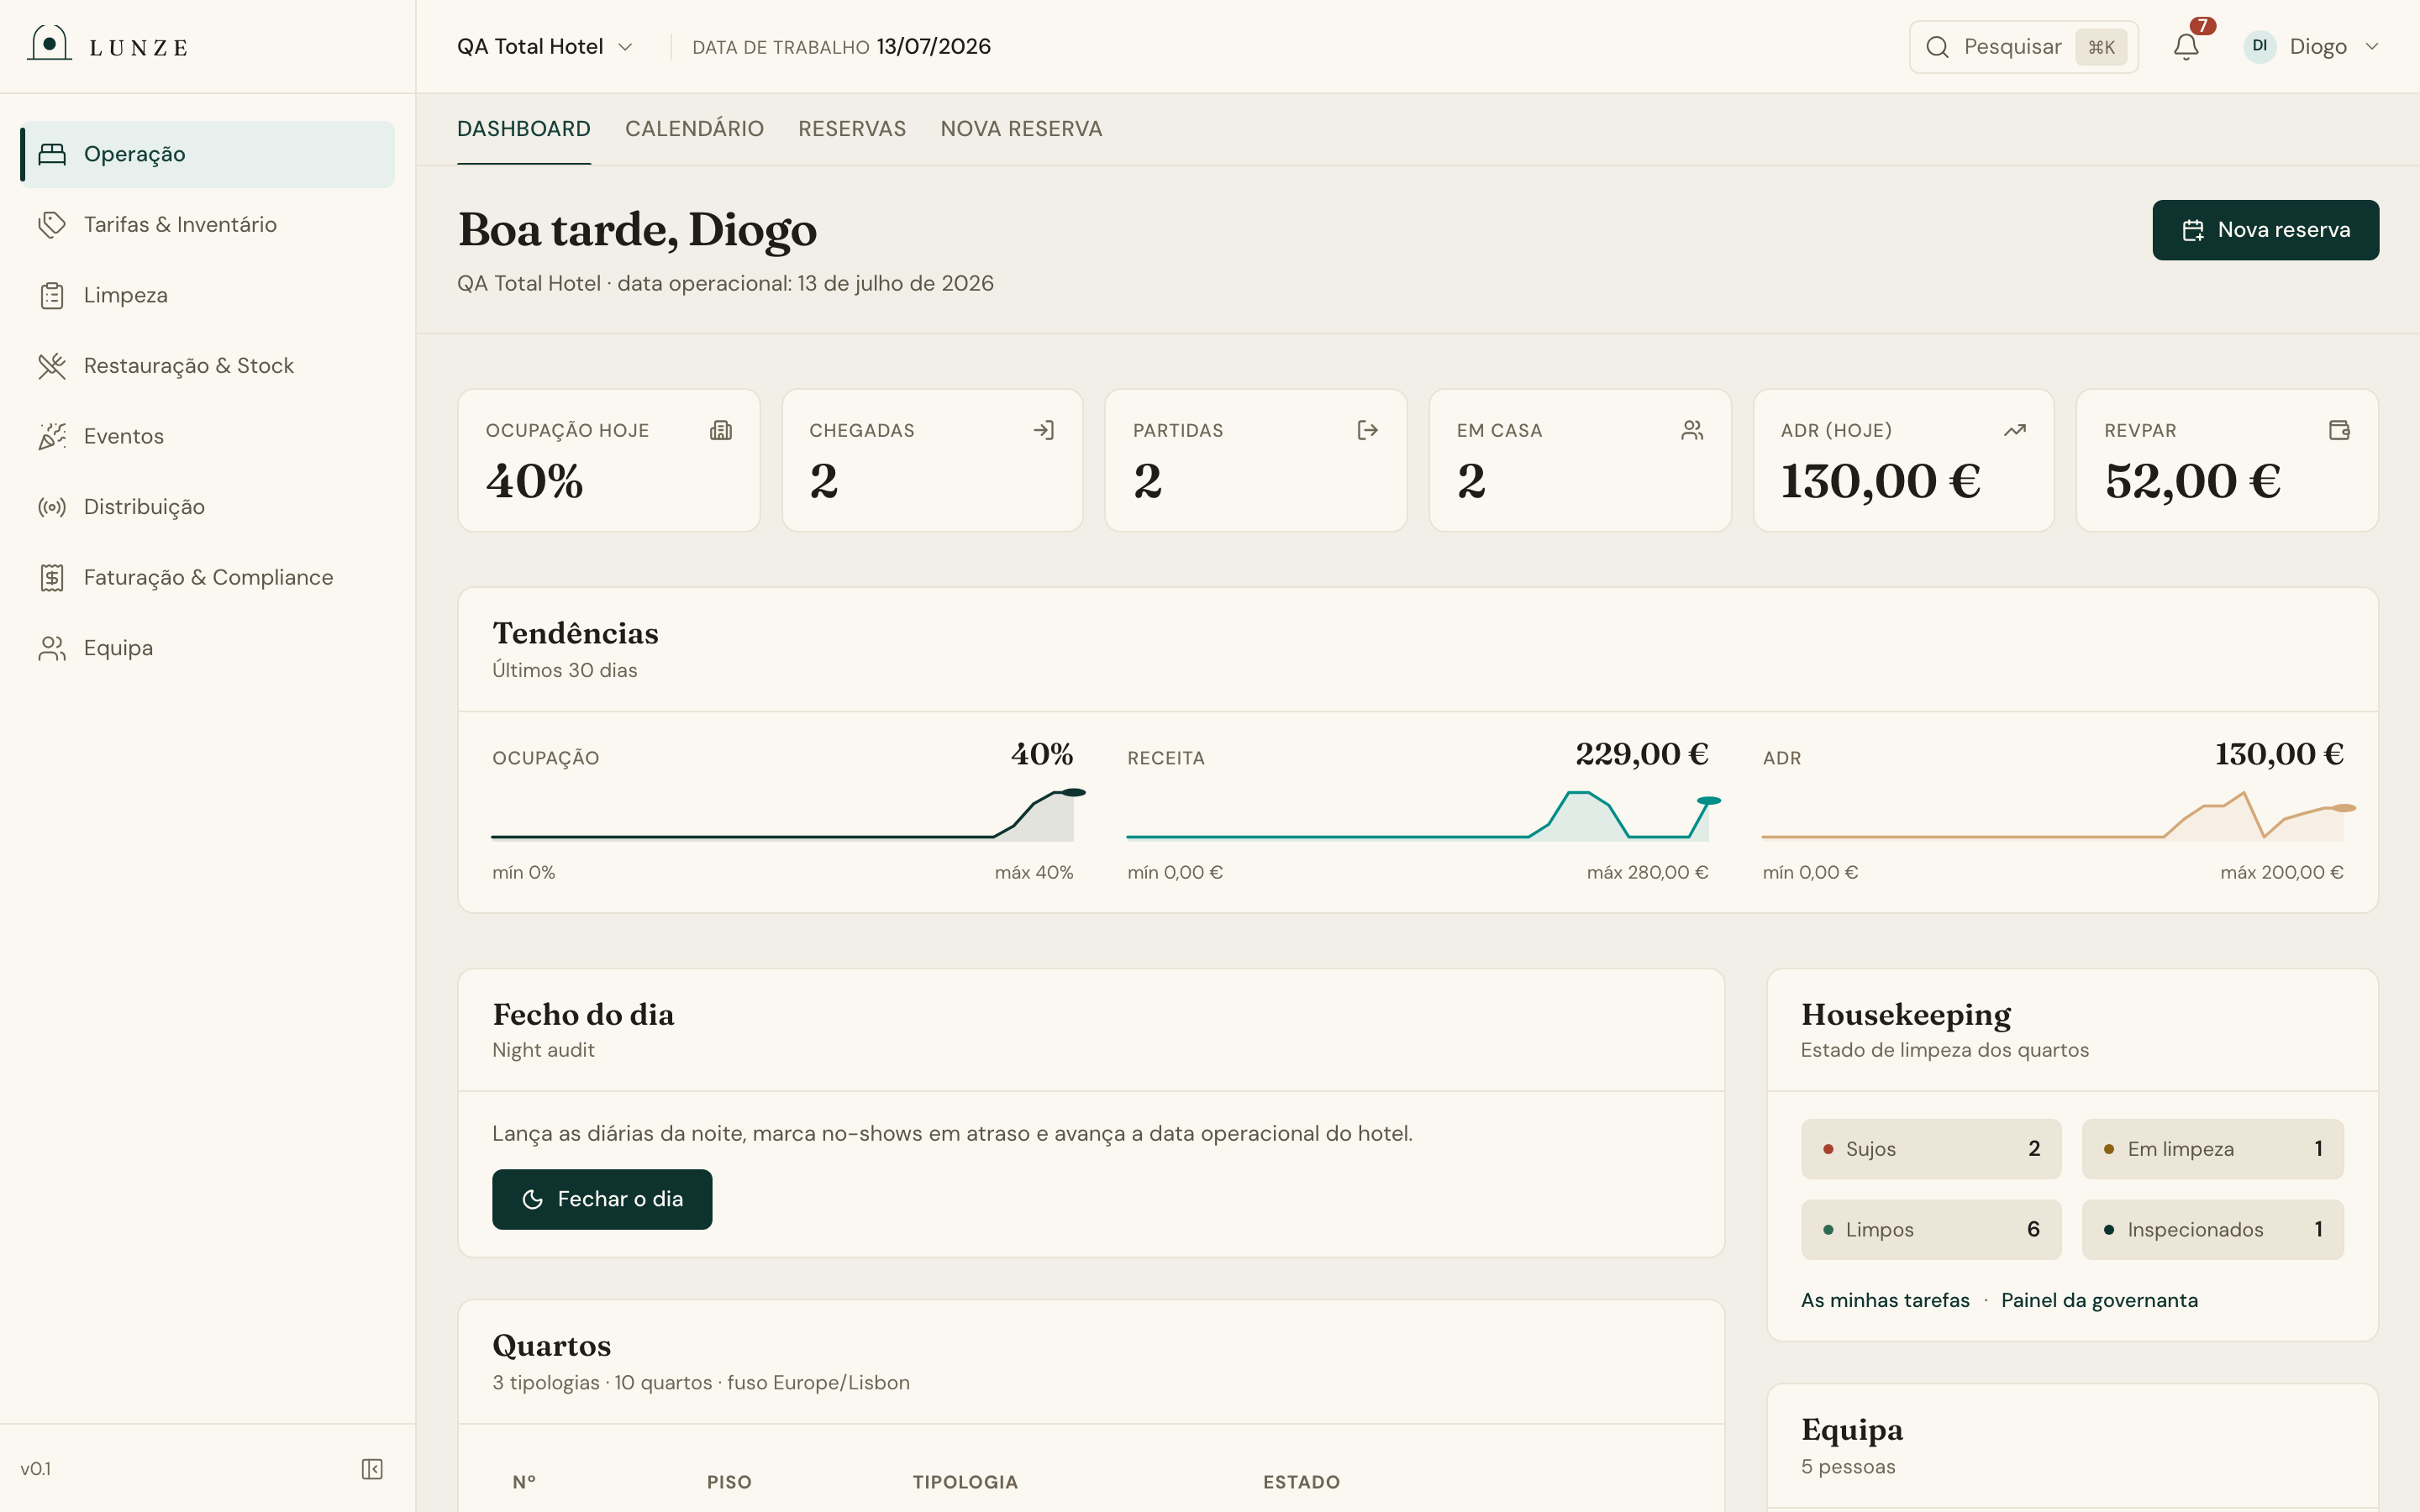Click the ADR sparkline end point

click(x=2344, y=807)
